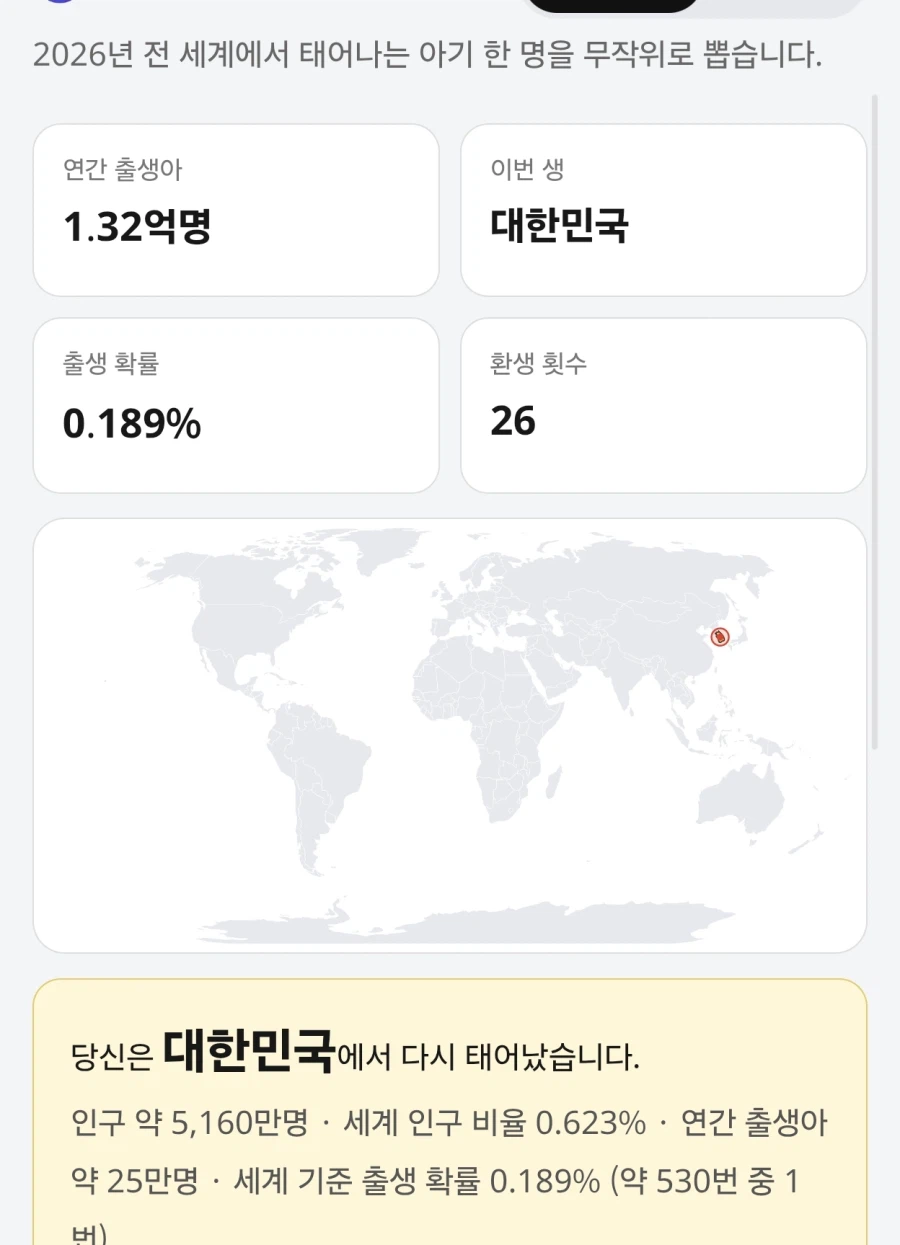Click the 2026년 description text line
This screenshot has height=1245, width=900.
[x=428, y=55]
